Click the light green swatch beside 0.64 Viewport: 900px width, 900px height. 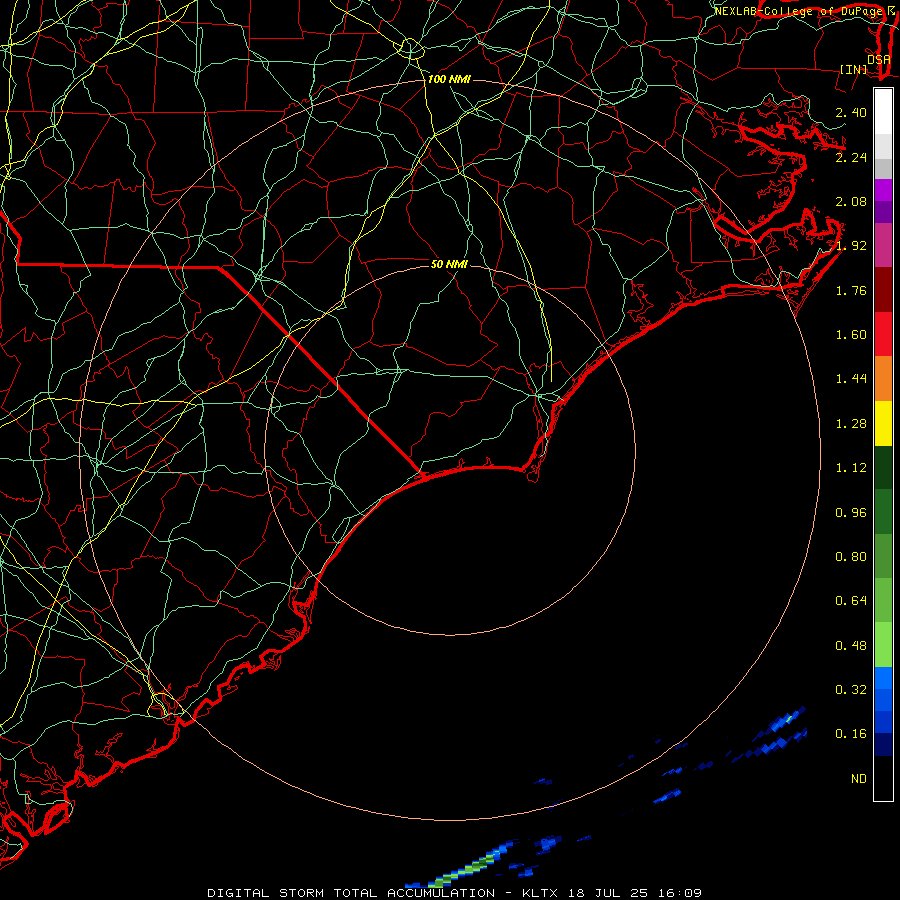(x=883, y=600)
